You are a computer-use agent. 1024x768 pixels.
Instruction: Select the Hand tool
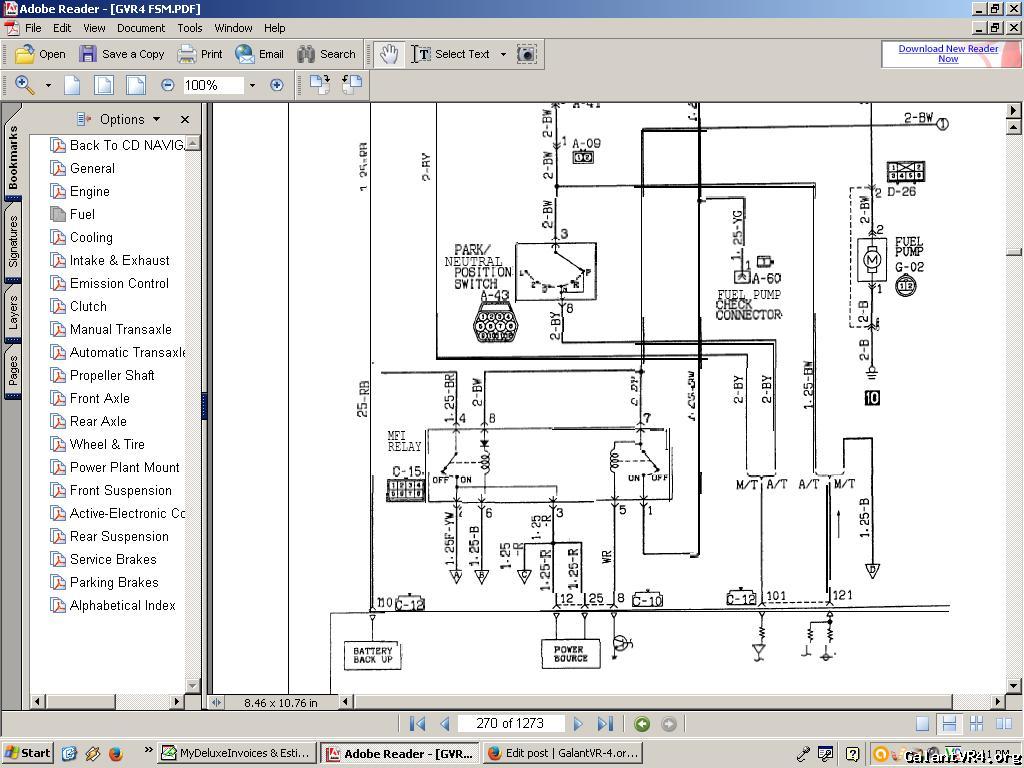(389, 54)
